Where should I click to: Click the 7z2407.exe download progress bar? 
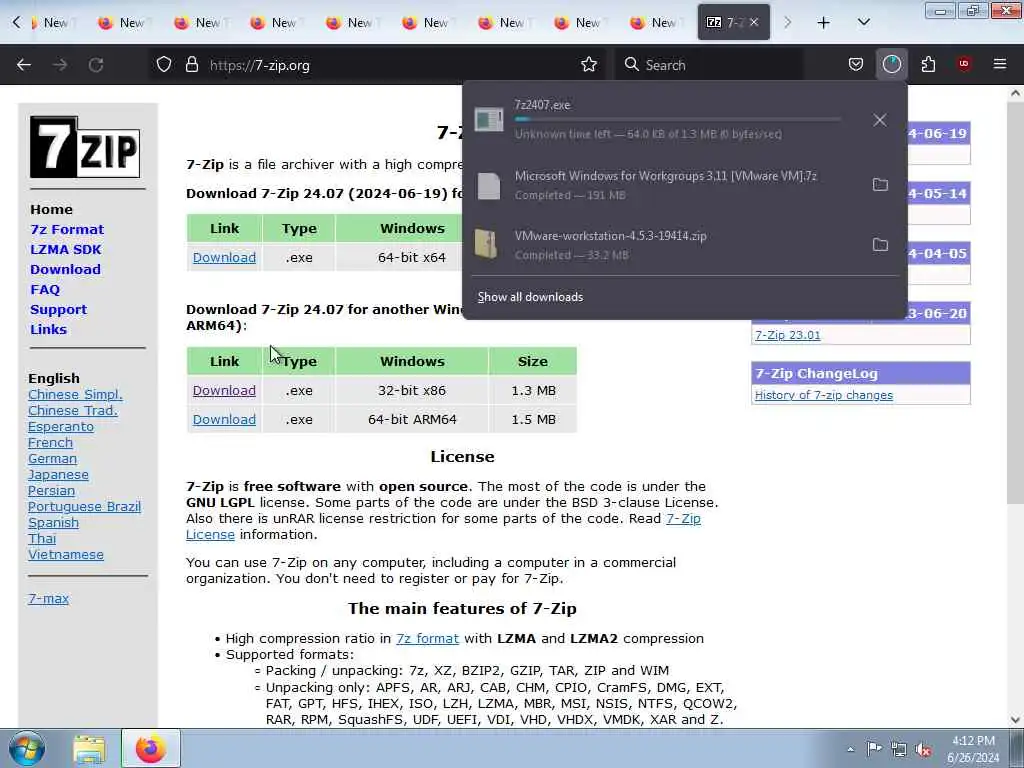(x=677, y=120)
